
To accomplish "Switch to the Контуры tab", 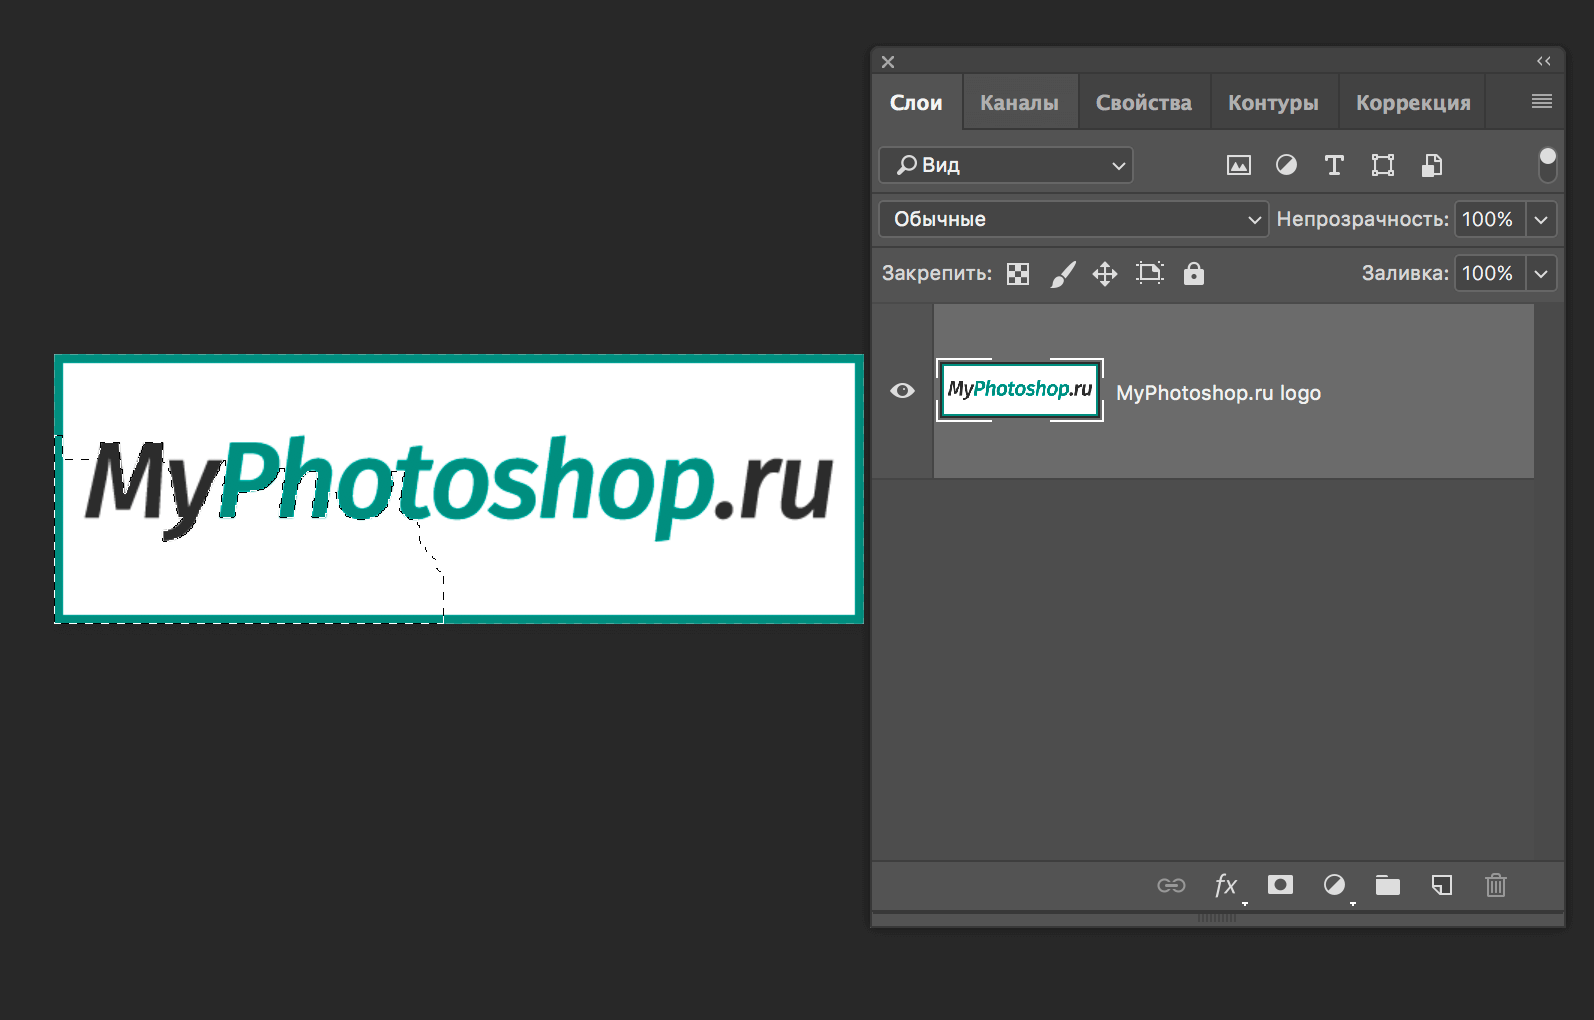I will [1273, 103].
